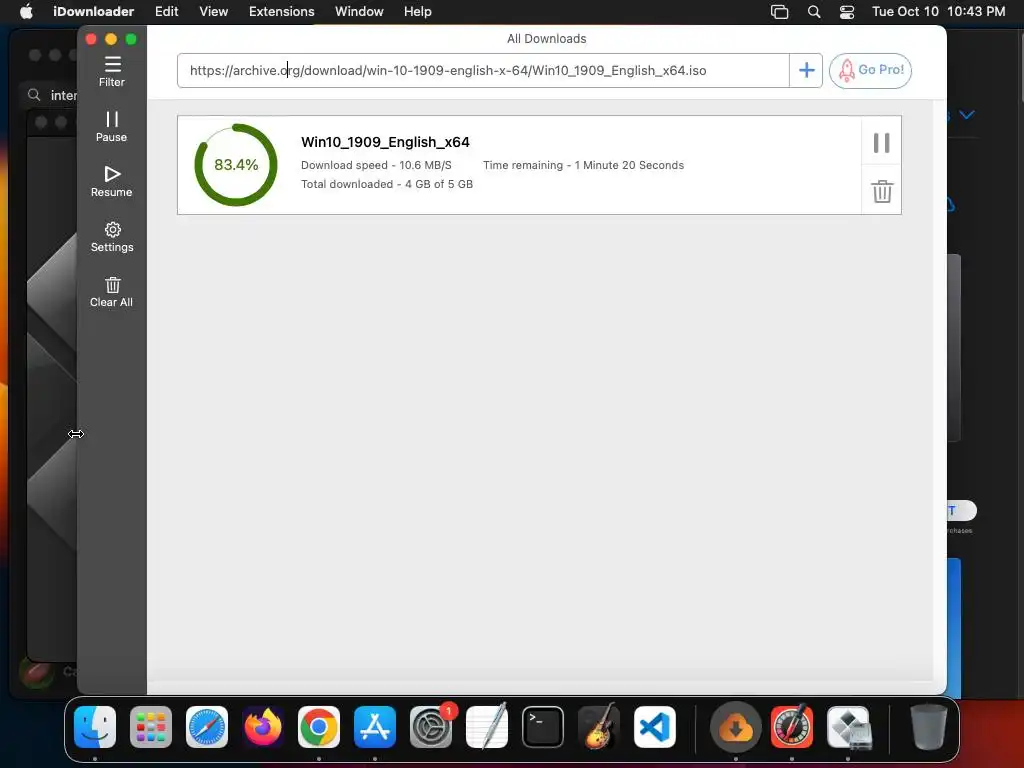Pause the Win10_1909_English_x64 download
Screen dimensions: 1024x768
pyautogui.click(x=882, y=142)
